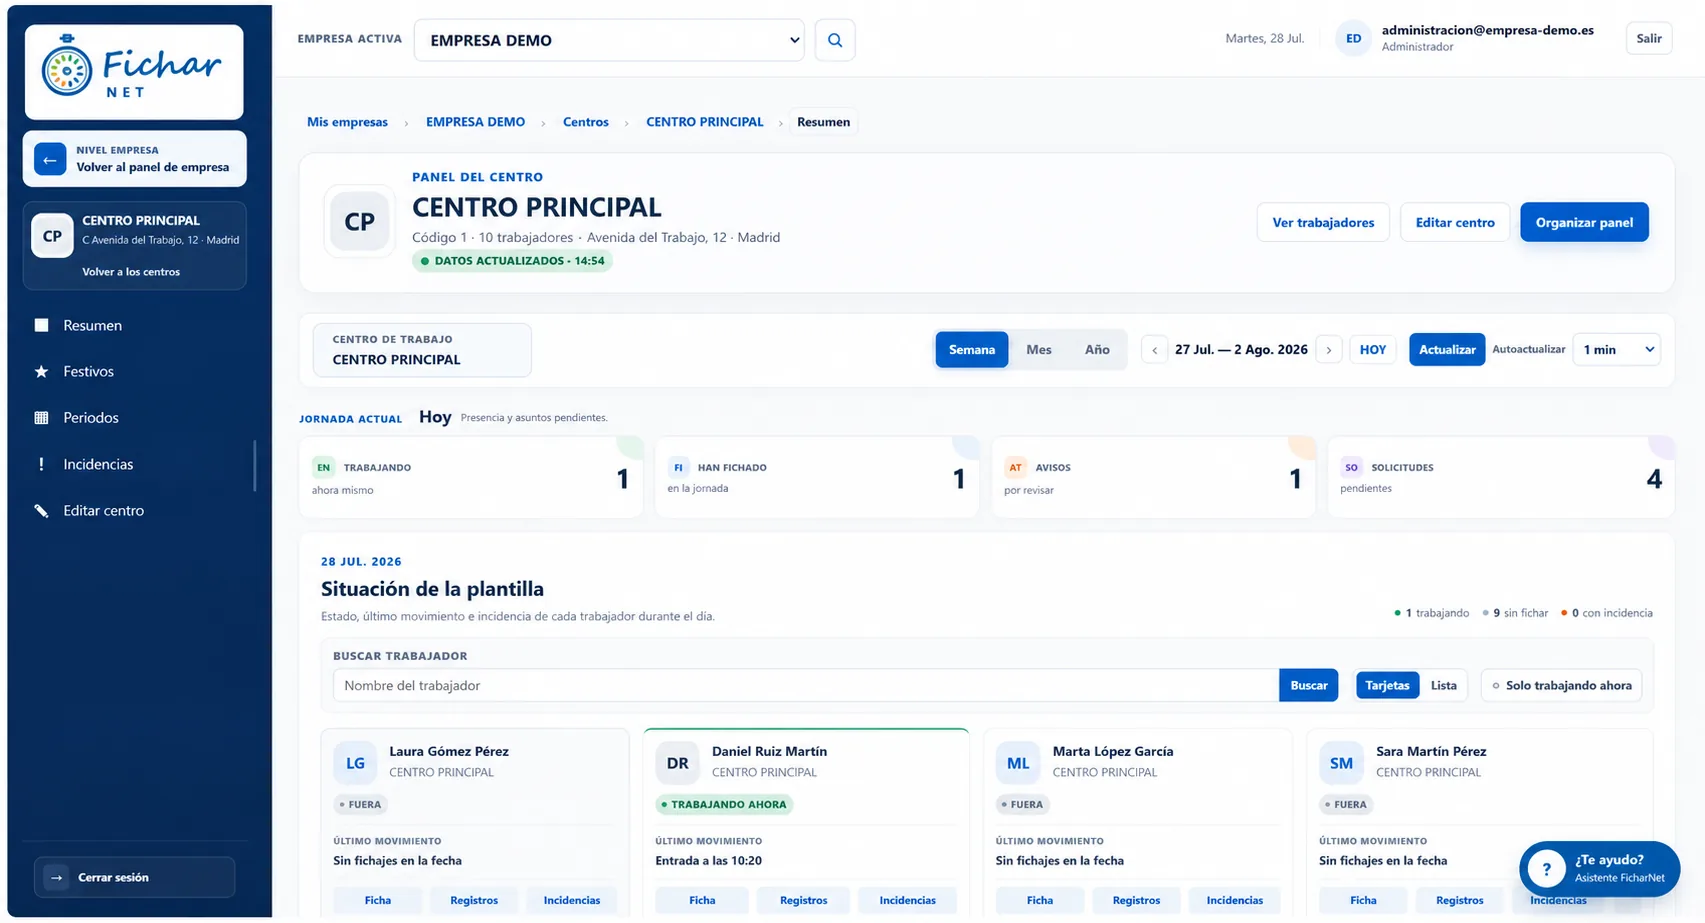Select the Año range
The image size is (1705, 923).
pos(1097,349)
